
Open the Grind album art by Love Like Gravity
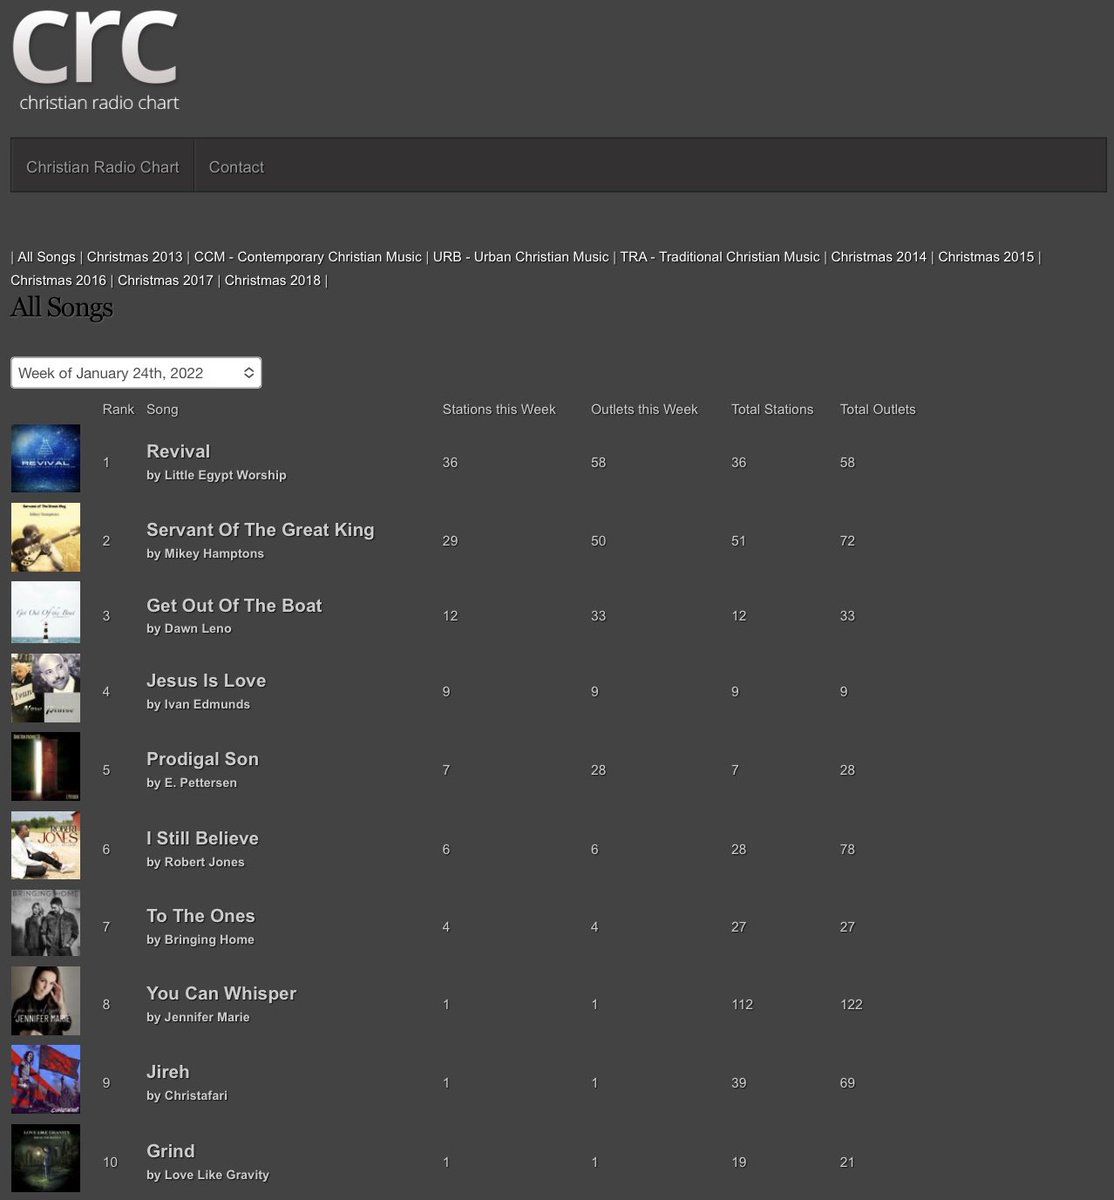(45, 1158)
